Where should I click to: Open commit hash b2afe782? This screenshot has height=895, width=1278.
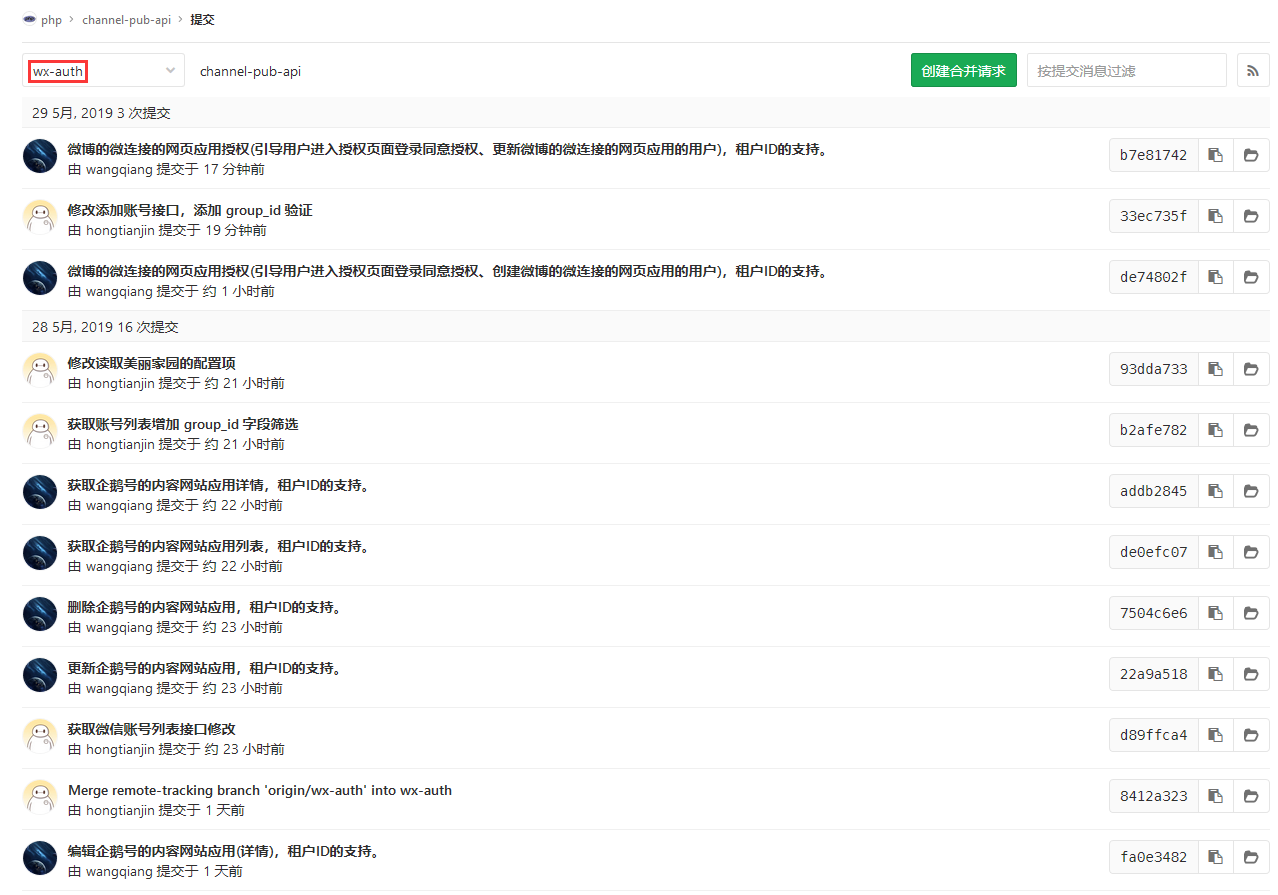point(1153,430)
